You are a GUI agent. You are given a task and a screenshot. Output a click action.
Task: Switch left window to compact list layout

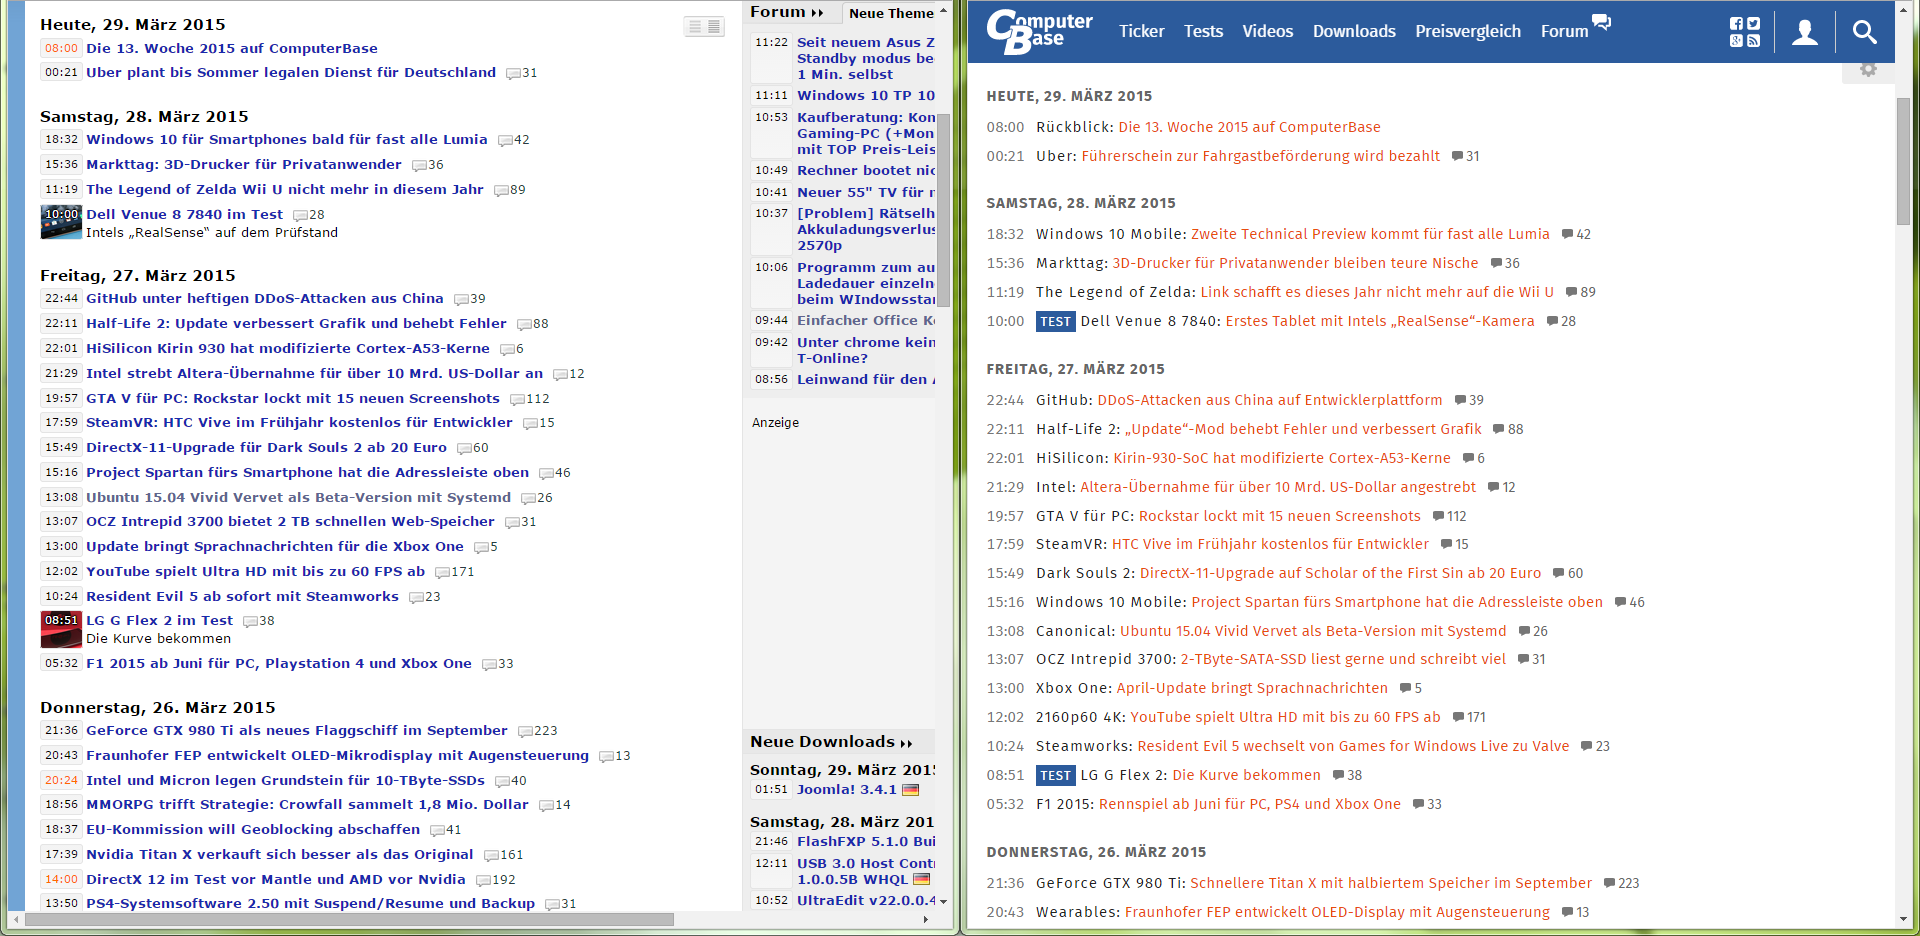(696, 27)
